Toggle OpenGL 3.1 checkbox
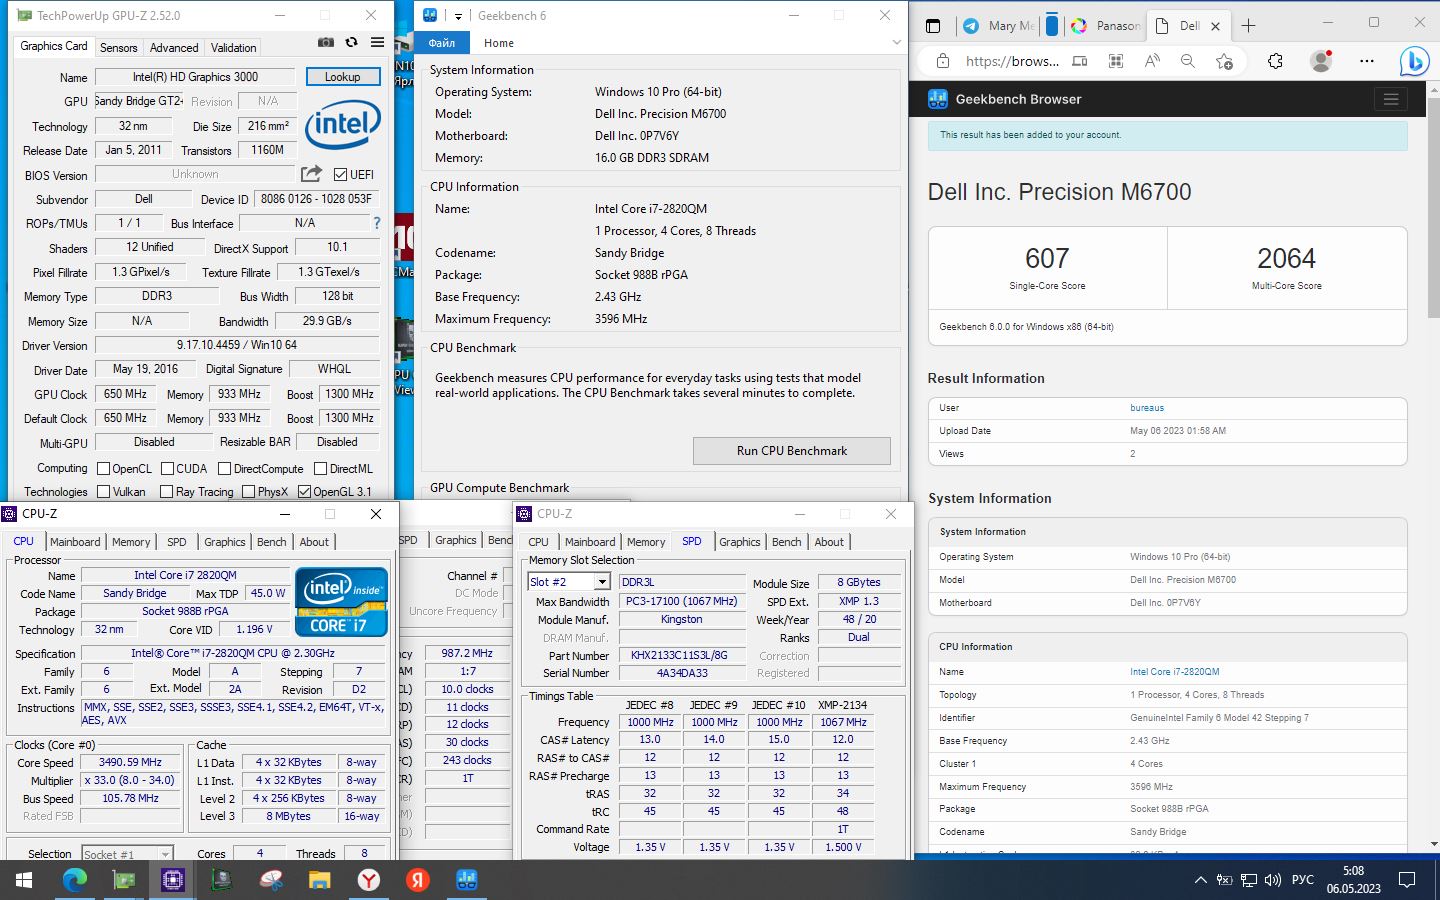This screenshot has width=1440, height=900. click(304, 491)
